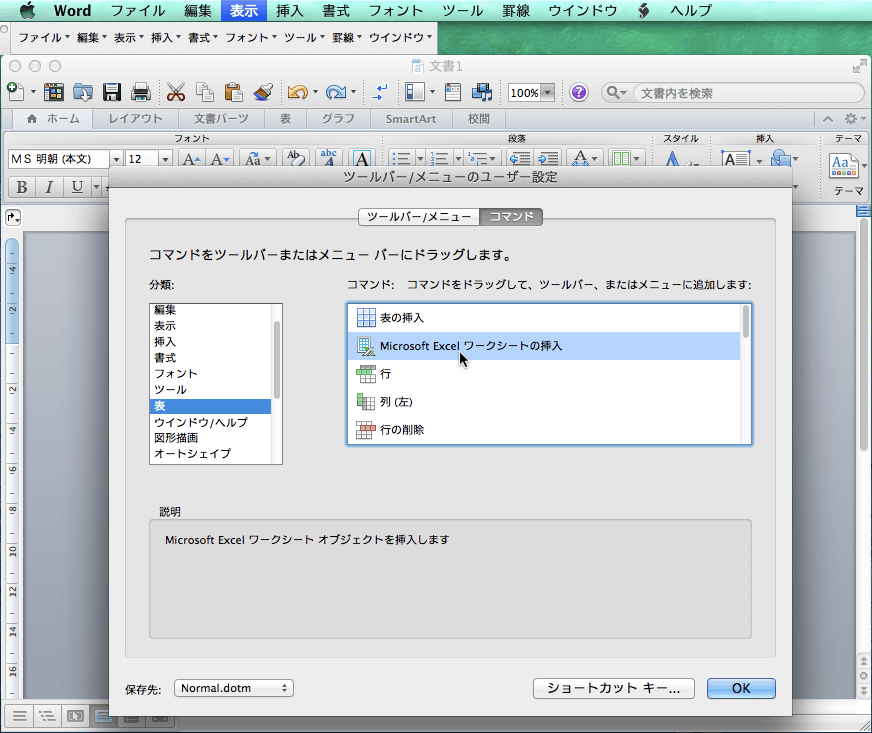Click the draft view button at bottom left
This screenshot has width=872, height=733.
point(19,716)
